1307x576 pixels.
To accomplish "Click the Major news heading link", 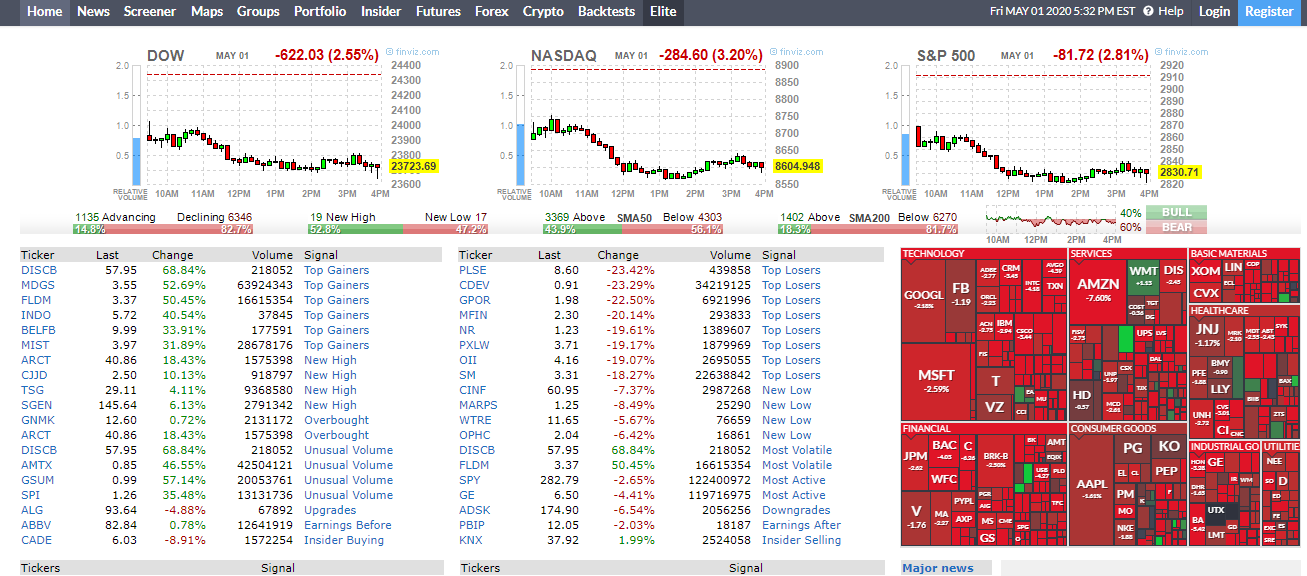I will tap(938, 568).
